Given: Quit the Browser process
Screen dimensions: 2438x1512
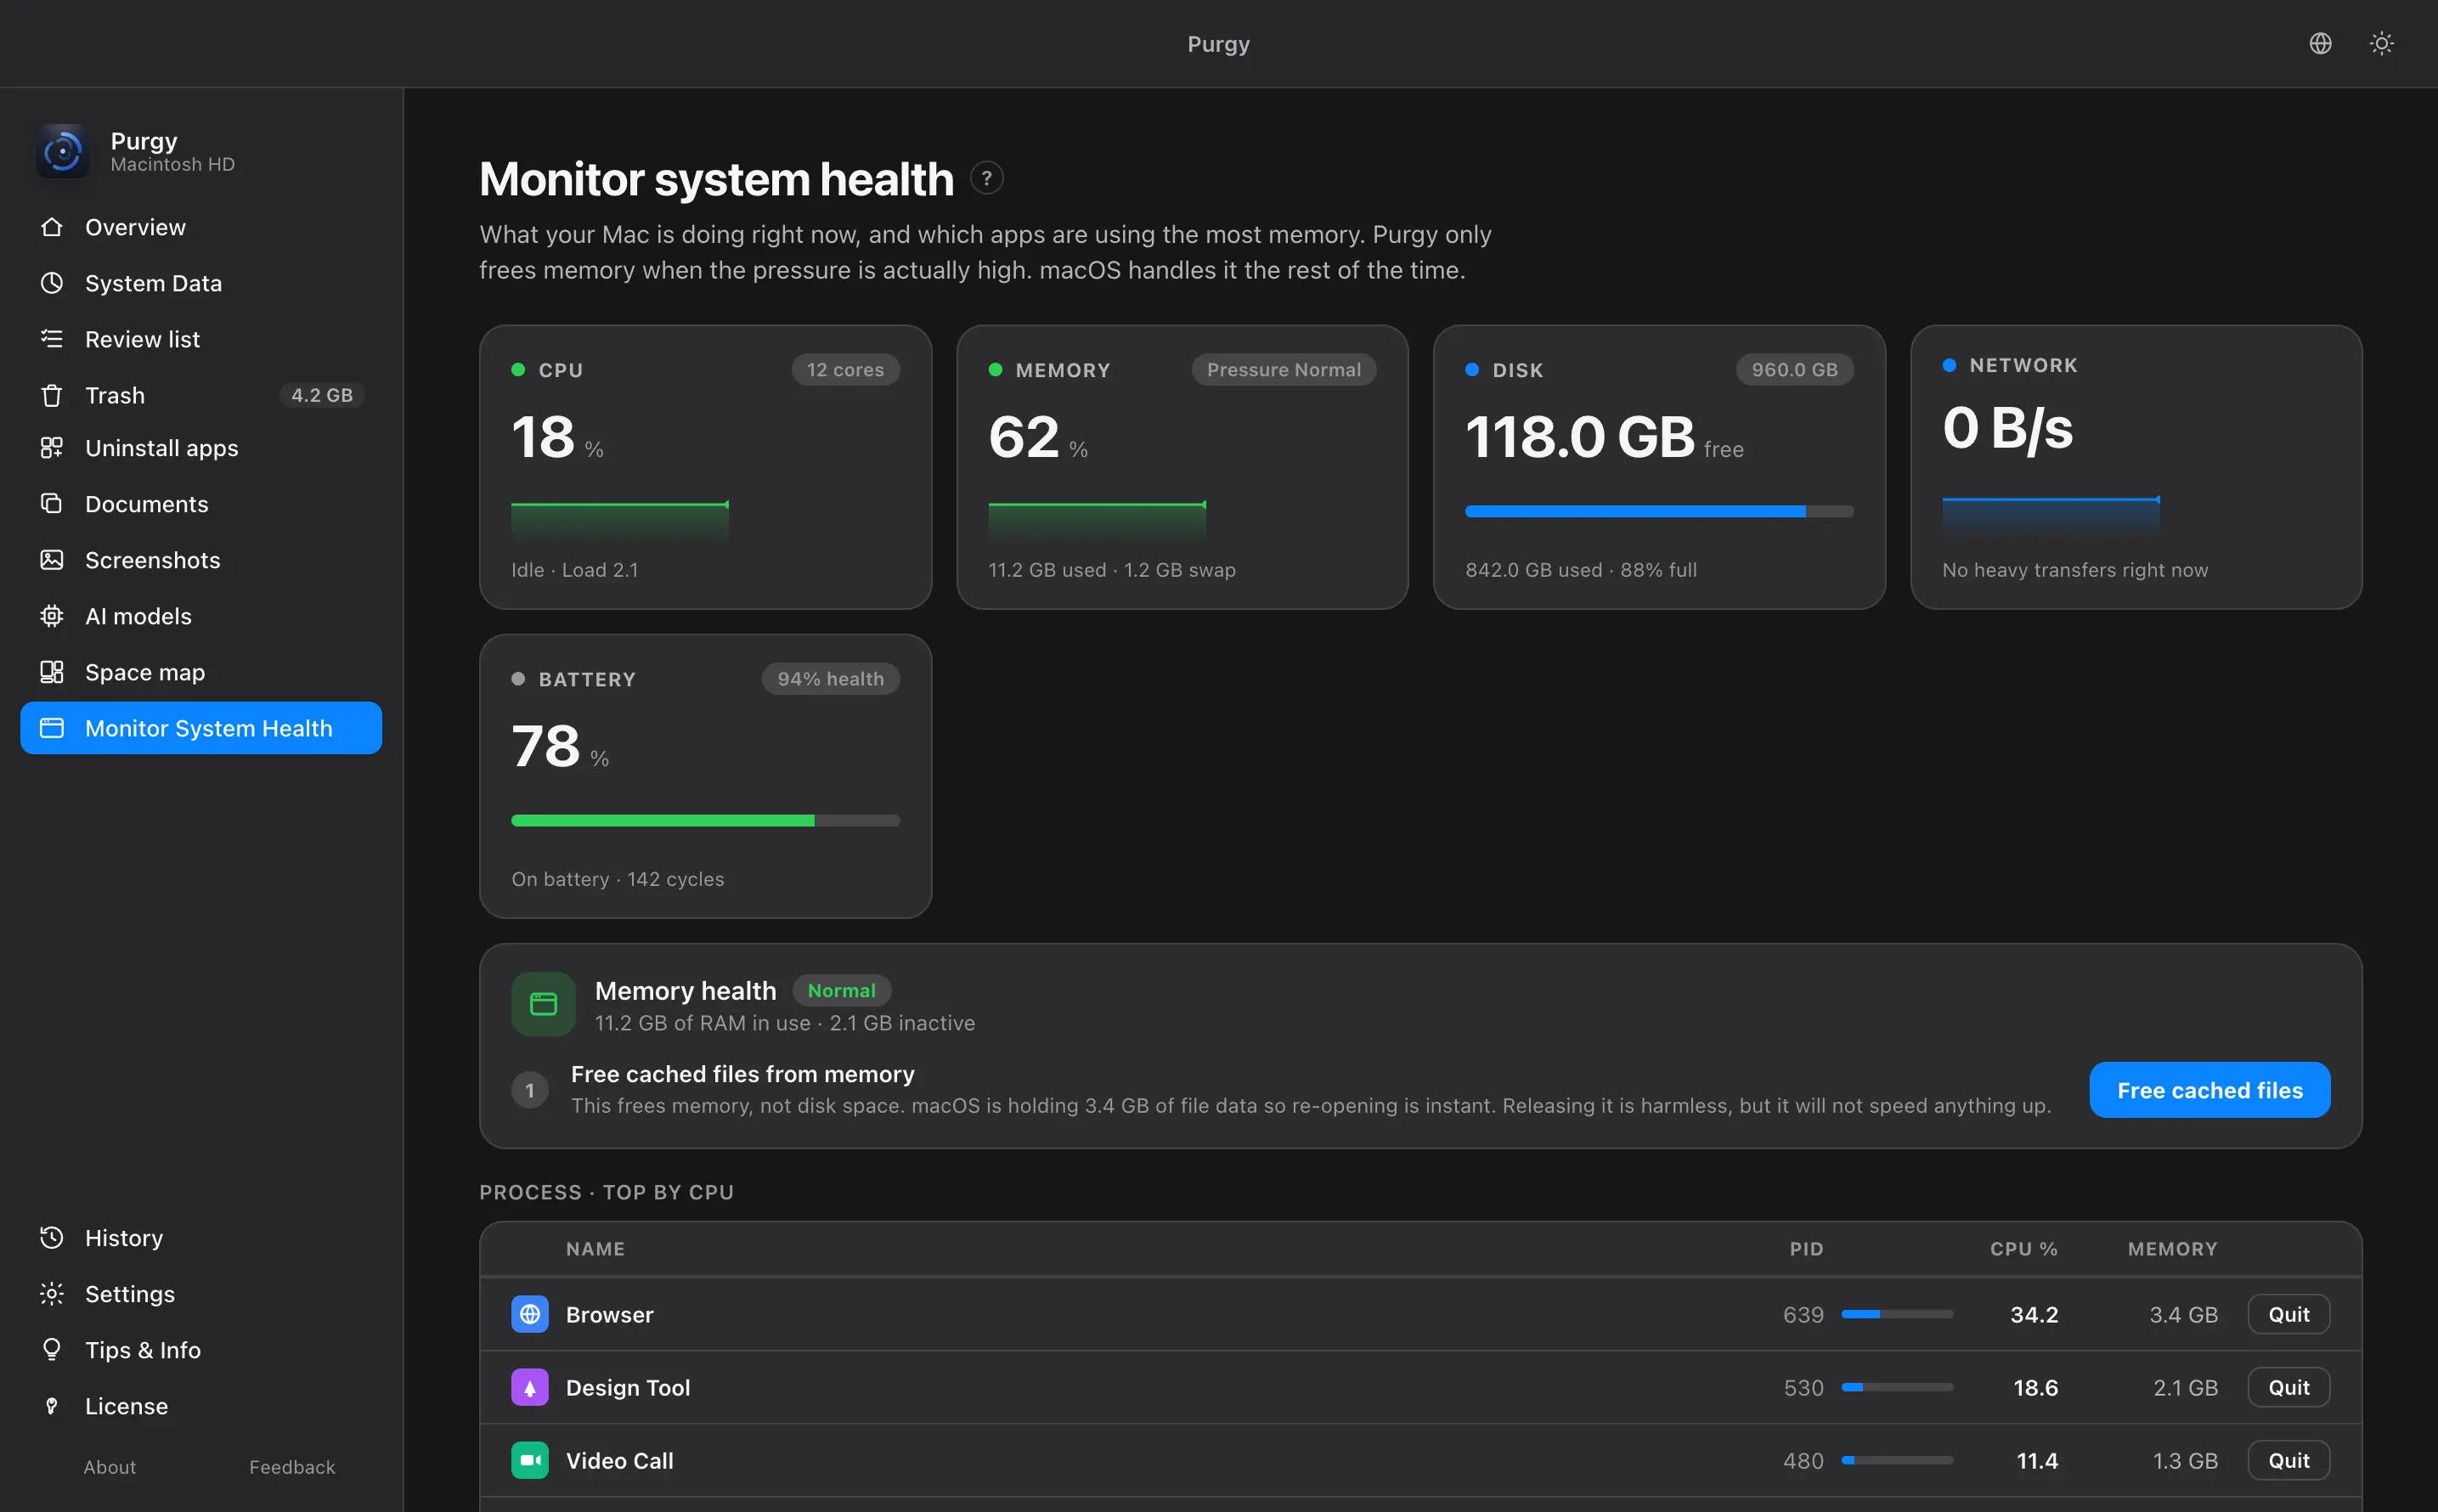Looking at the screenshot, I should [2289, 1314].
